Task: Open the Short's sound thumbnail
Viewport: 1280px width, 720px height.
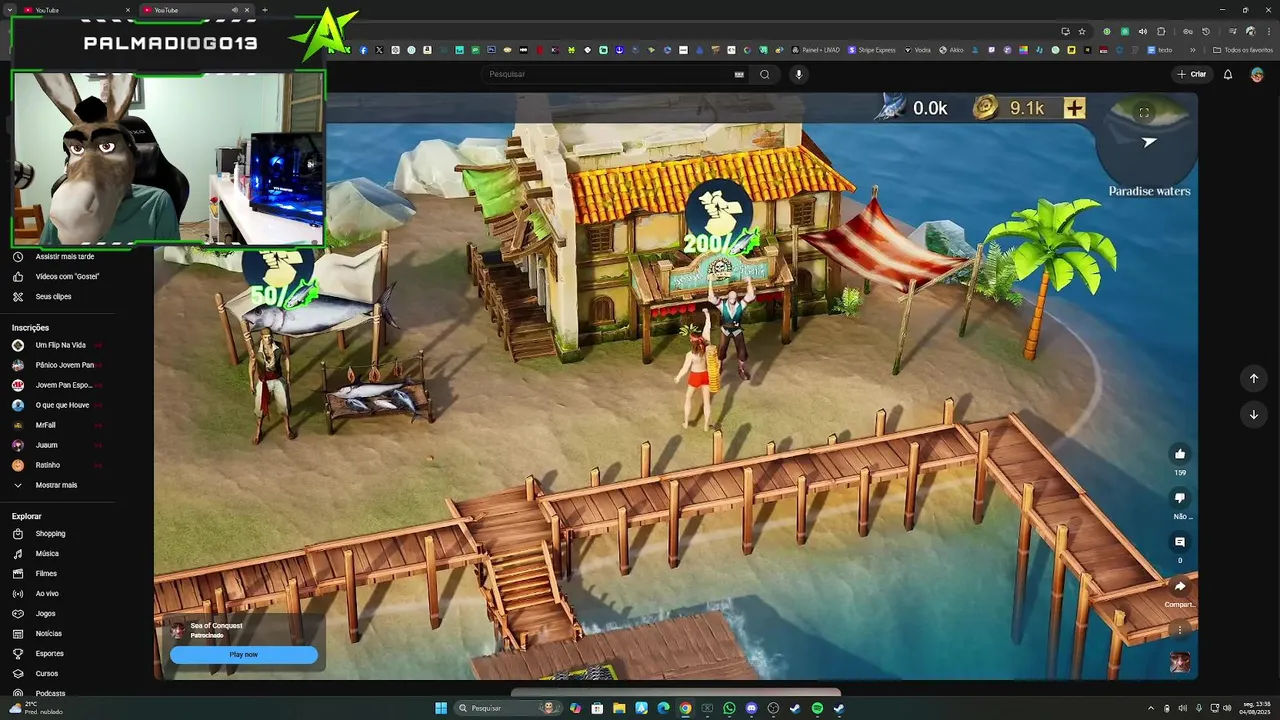Action: 1180,662
